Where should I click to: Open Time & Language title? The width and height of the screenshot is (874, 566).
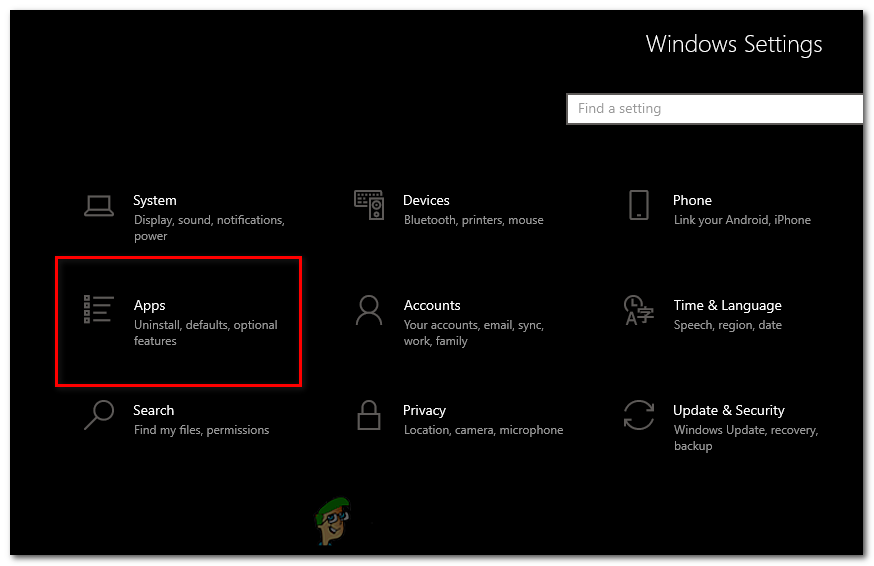[x=727, y=306]
